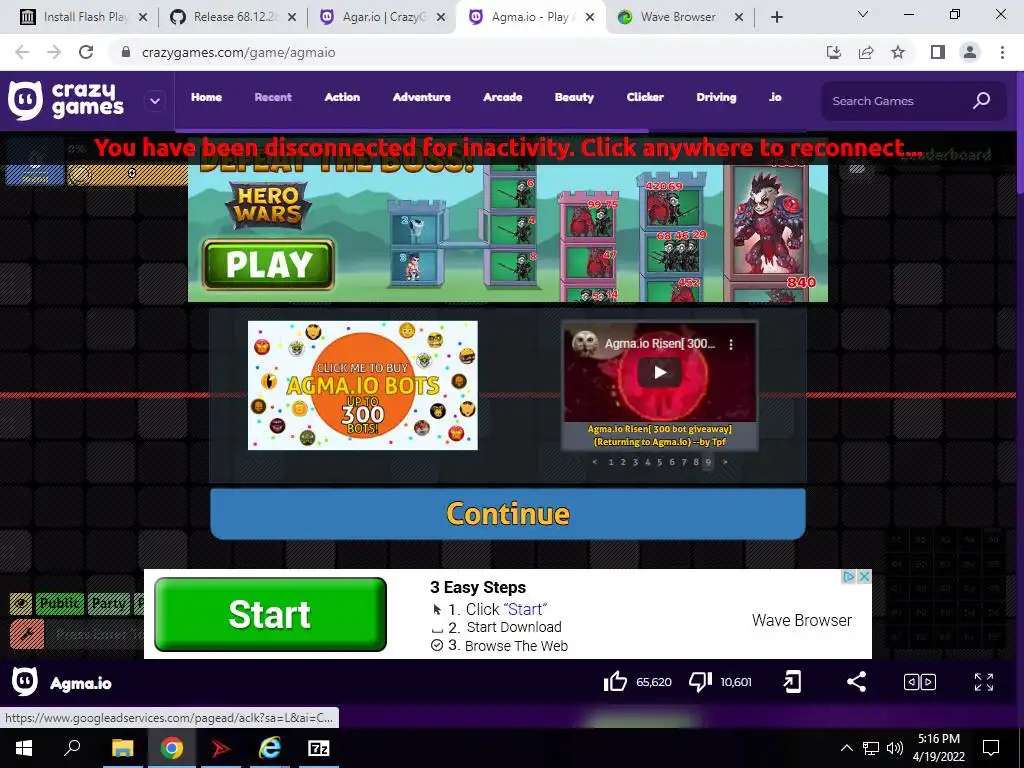Switch to Agar.io CrazyGames tab
This screenshot has height=768, width=1024.
(383, 17)
